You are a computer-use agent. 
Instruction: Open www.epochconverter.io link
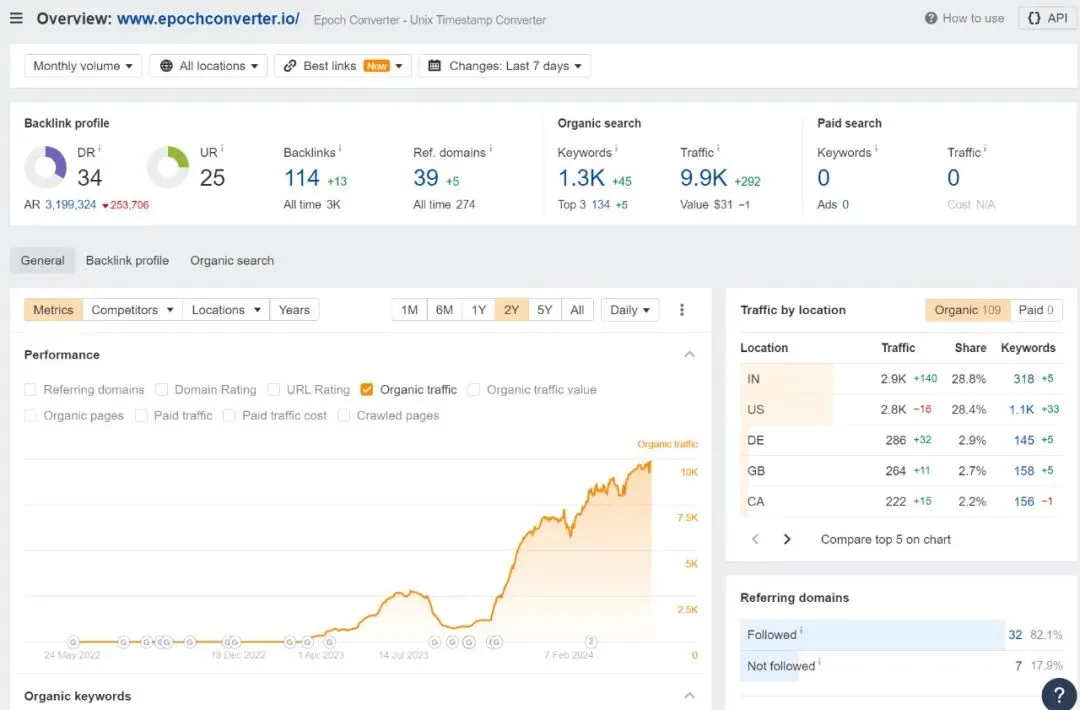208,19
